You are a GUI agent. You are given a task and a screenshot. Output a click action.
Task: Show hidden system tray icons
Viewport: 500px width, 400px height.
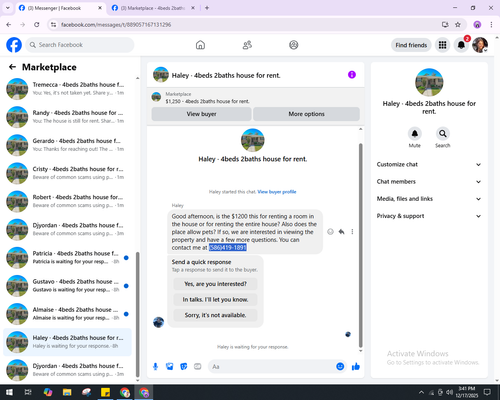point(422,392)
